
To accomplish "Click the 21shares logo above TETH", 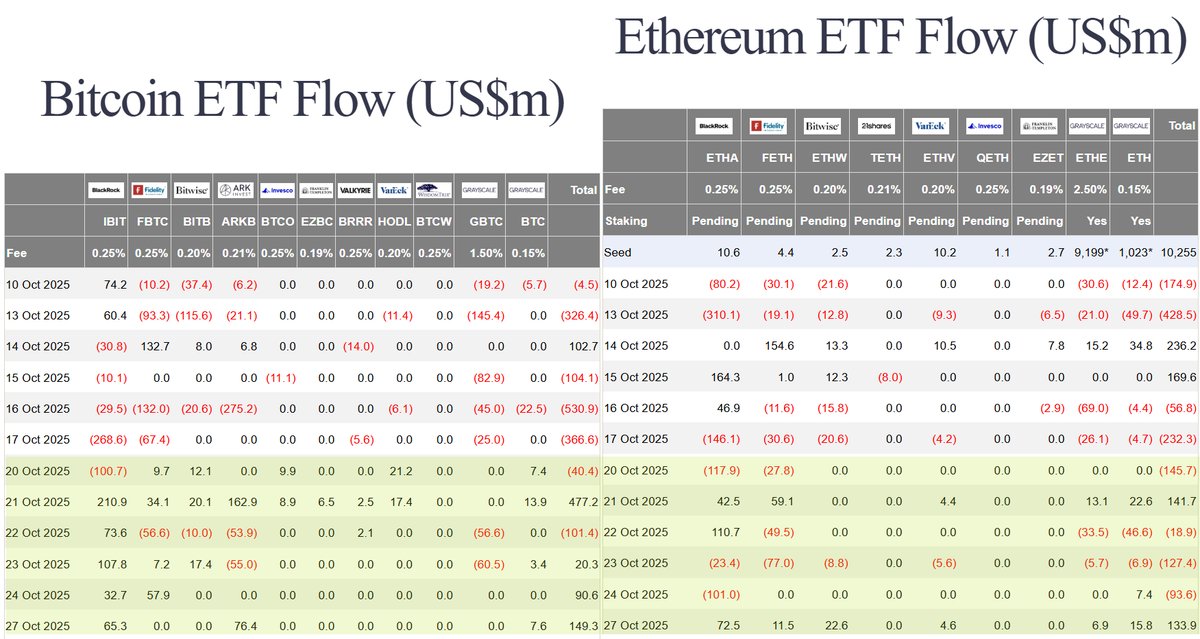I will pyautogui.click(x=877, y=126).
